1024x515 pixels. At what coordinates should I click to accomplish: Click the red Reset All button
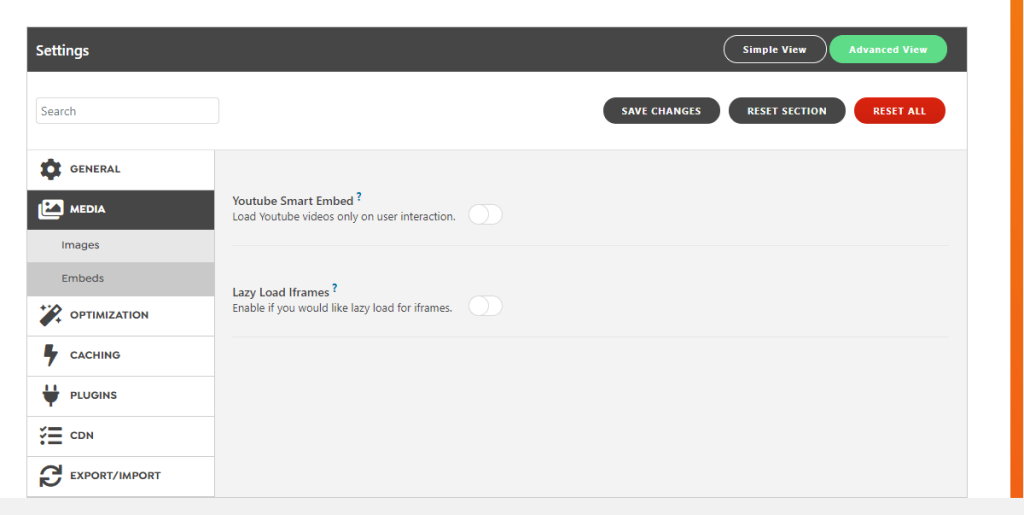click(899, 111)
